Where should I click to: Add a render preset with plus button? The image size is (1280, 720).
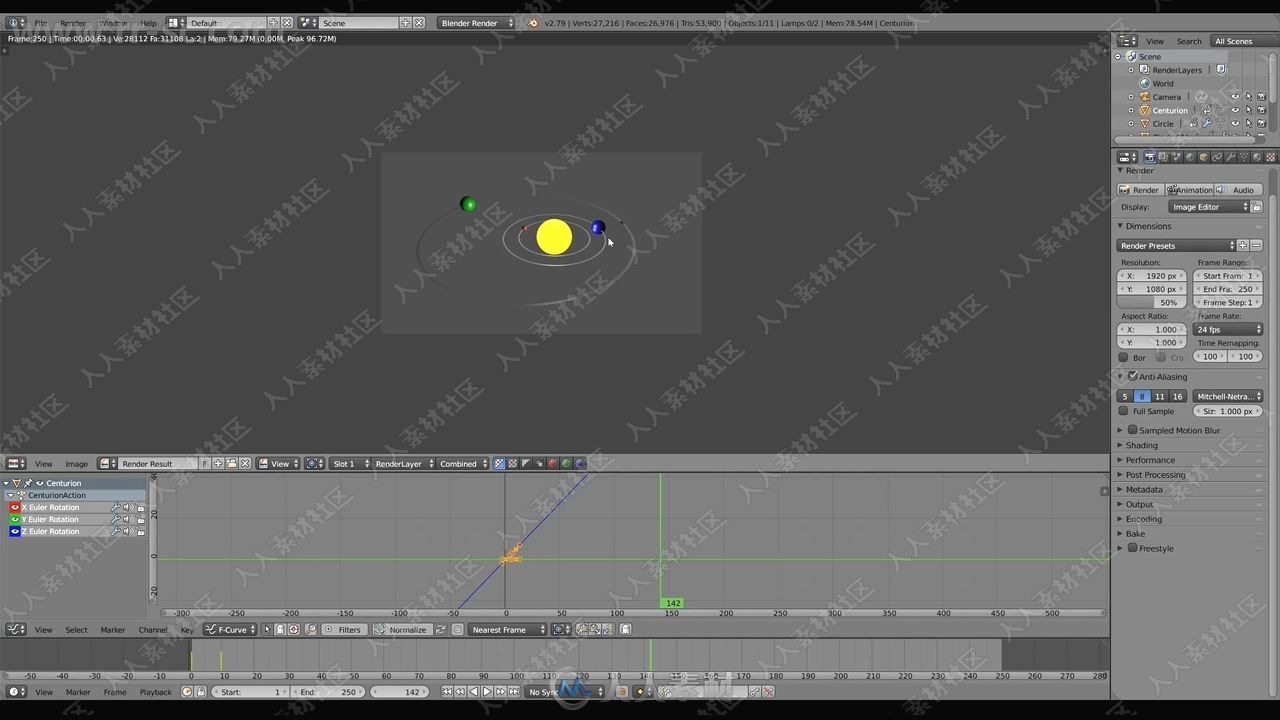click(x=1243, y=245)
